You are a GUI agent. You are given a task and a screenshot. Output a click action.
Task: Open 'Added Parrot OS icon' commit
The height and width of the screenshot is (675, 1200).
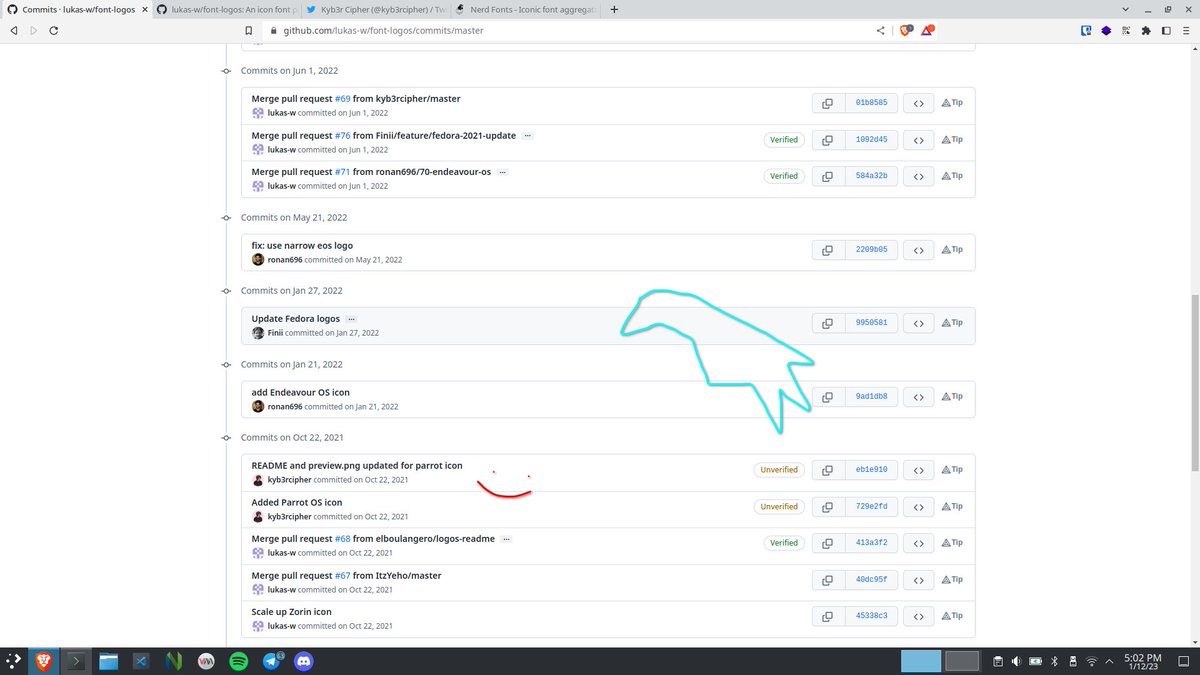[297, 502]
